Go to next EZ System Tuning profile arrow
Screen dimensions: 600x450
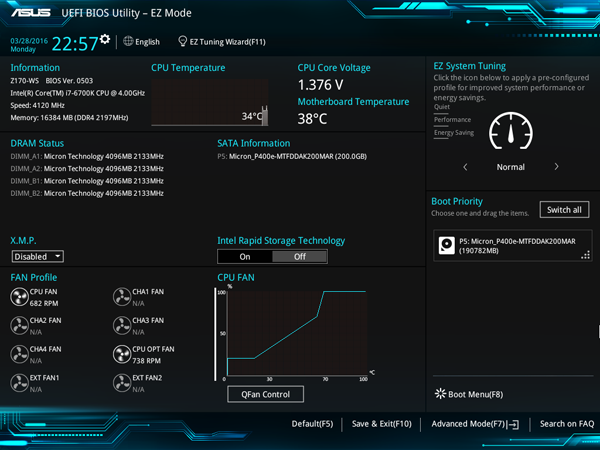556,166
